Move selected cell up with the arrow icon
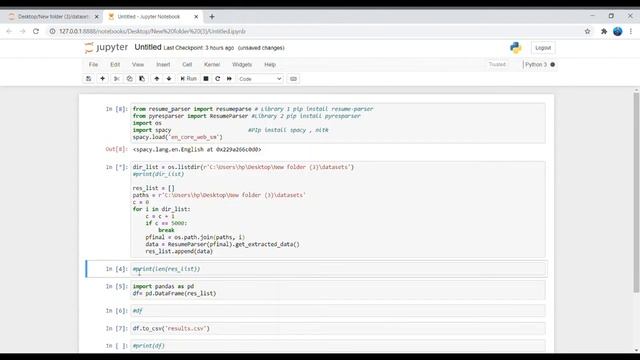This screenshot has width=640, height=360. [x=157, y=79]
